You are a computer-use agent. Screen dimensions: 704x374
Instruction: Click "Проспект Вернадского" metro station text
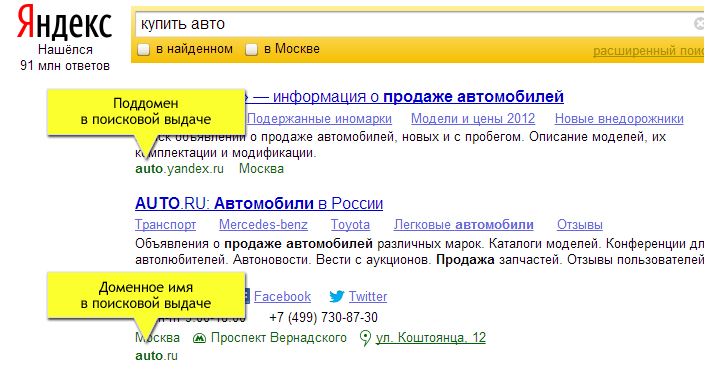click(x=278, y=338)
